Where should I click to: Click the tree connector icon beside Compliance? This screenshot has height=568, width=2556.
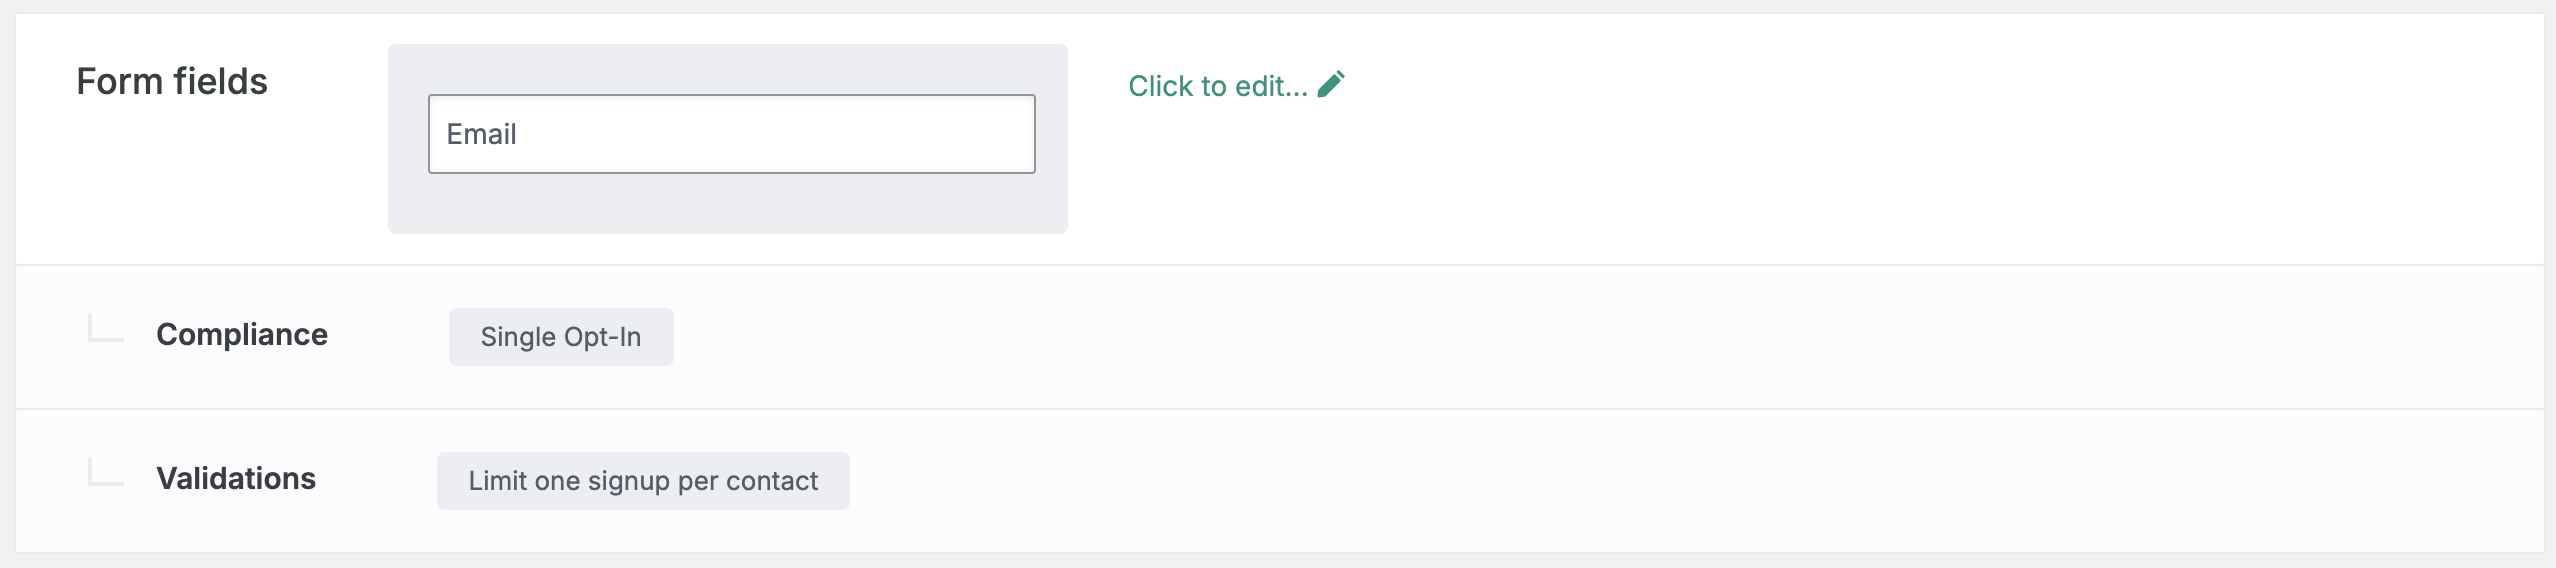[106, 328]
